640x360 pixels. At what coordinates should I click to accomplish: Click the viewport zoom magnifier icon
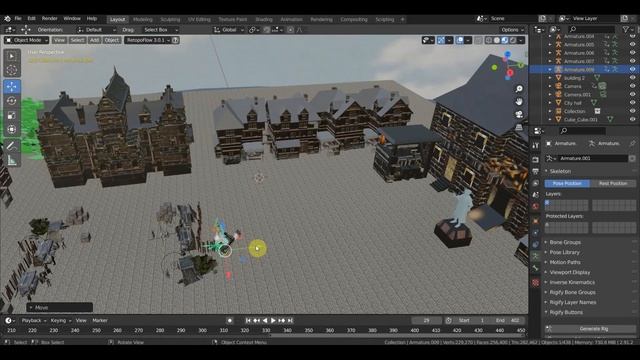(x=519, y=89)
